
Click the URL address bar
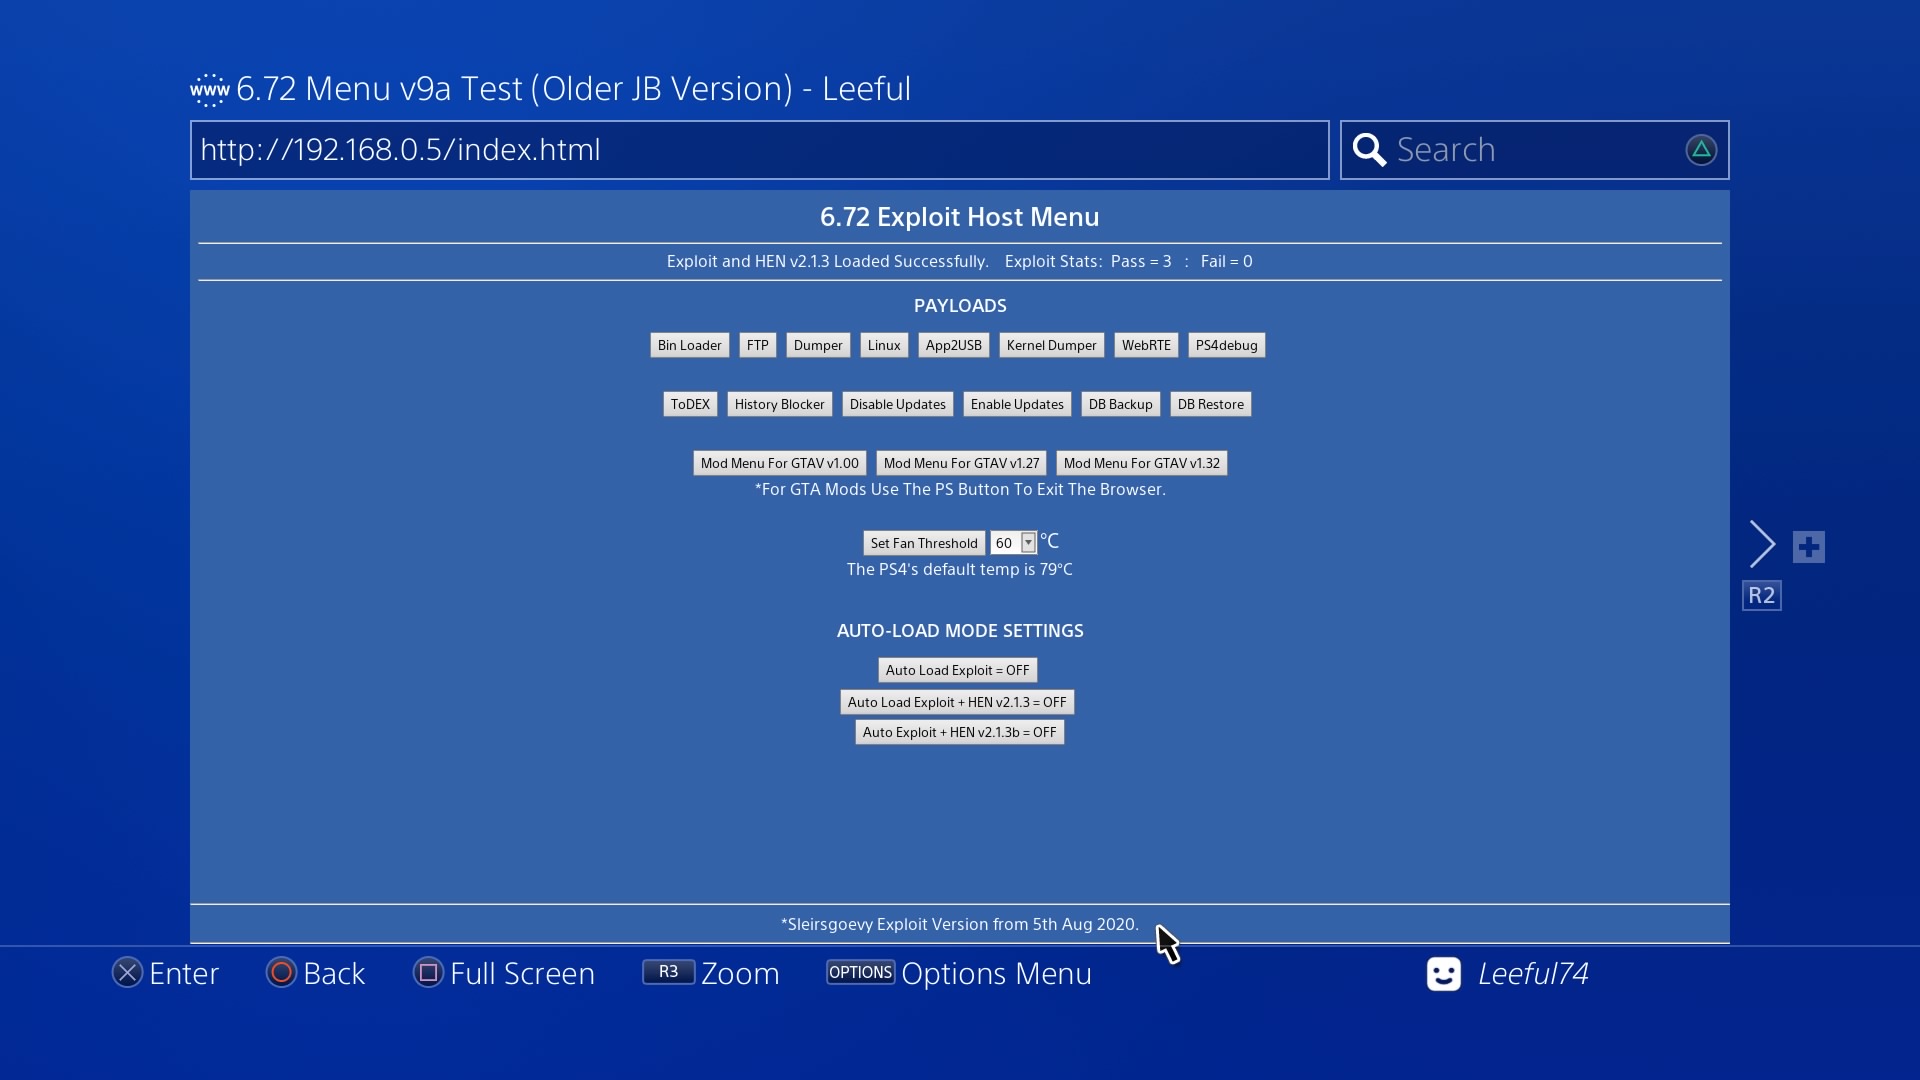coord(760,150)
